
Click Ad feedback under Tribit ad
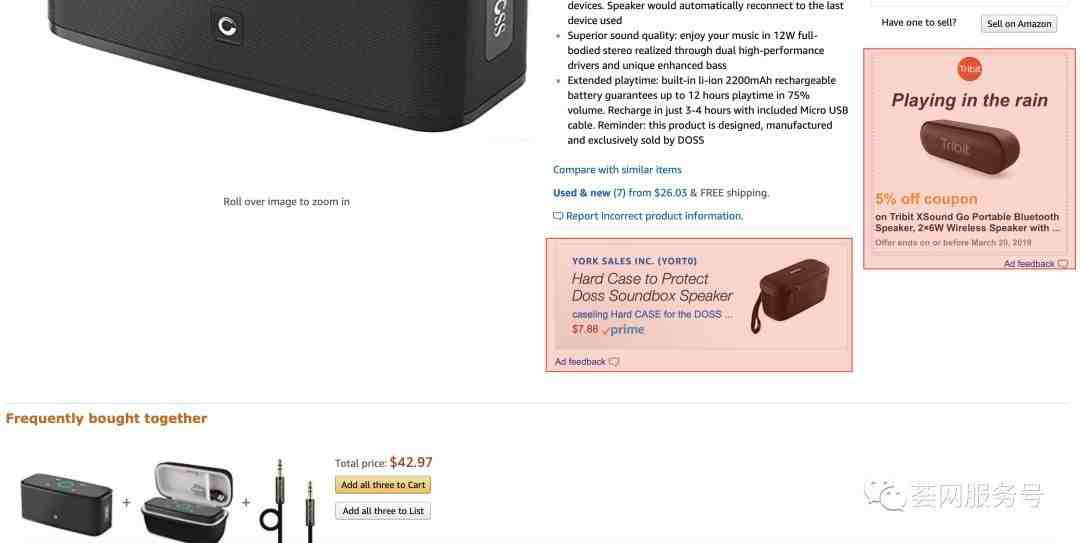[x=1029, y=264]
